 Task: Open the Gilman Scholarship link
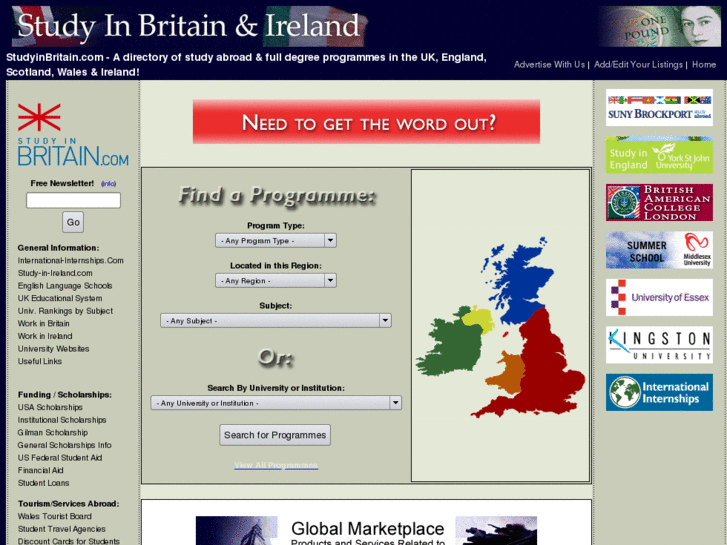(x=52, y=432)
